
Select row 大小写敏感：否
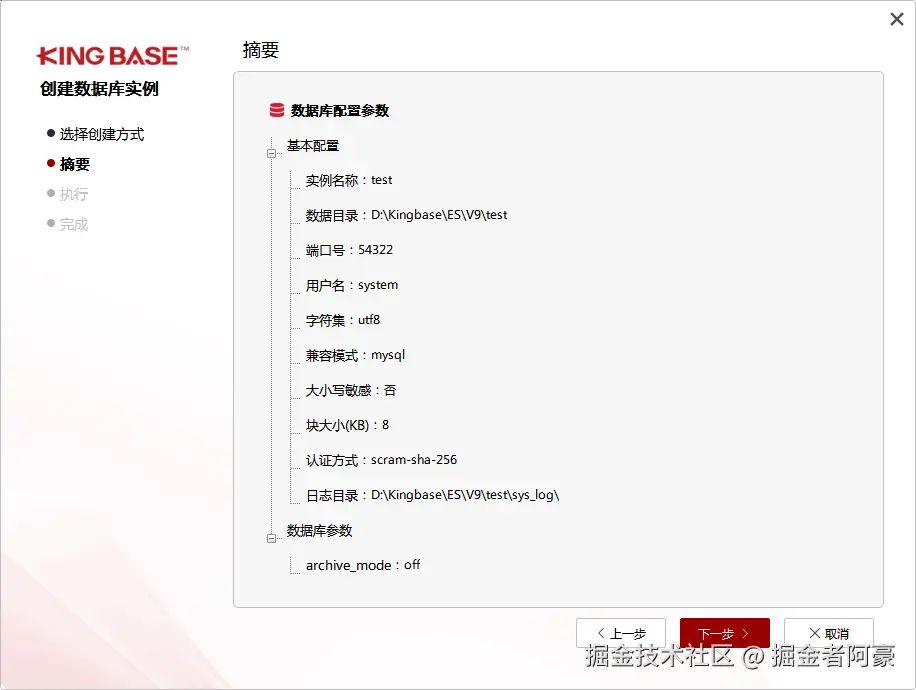(351, 390)
